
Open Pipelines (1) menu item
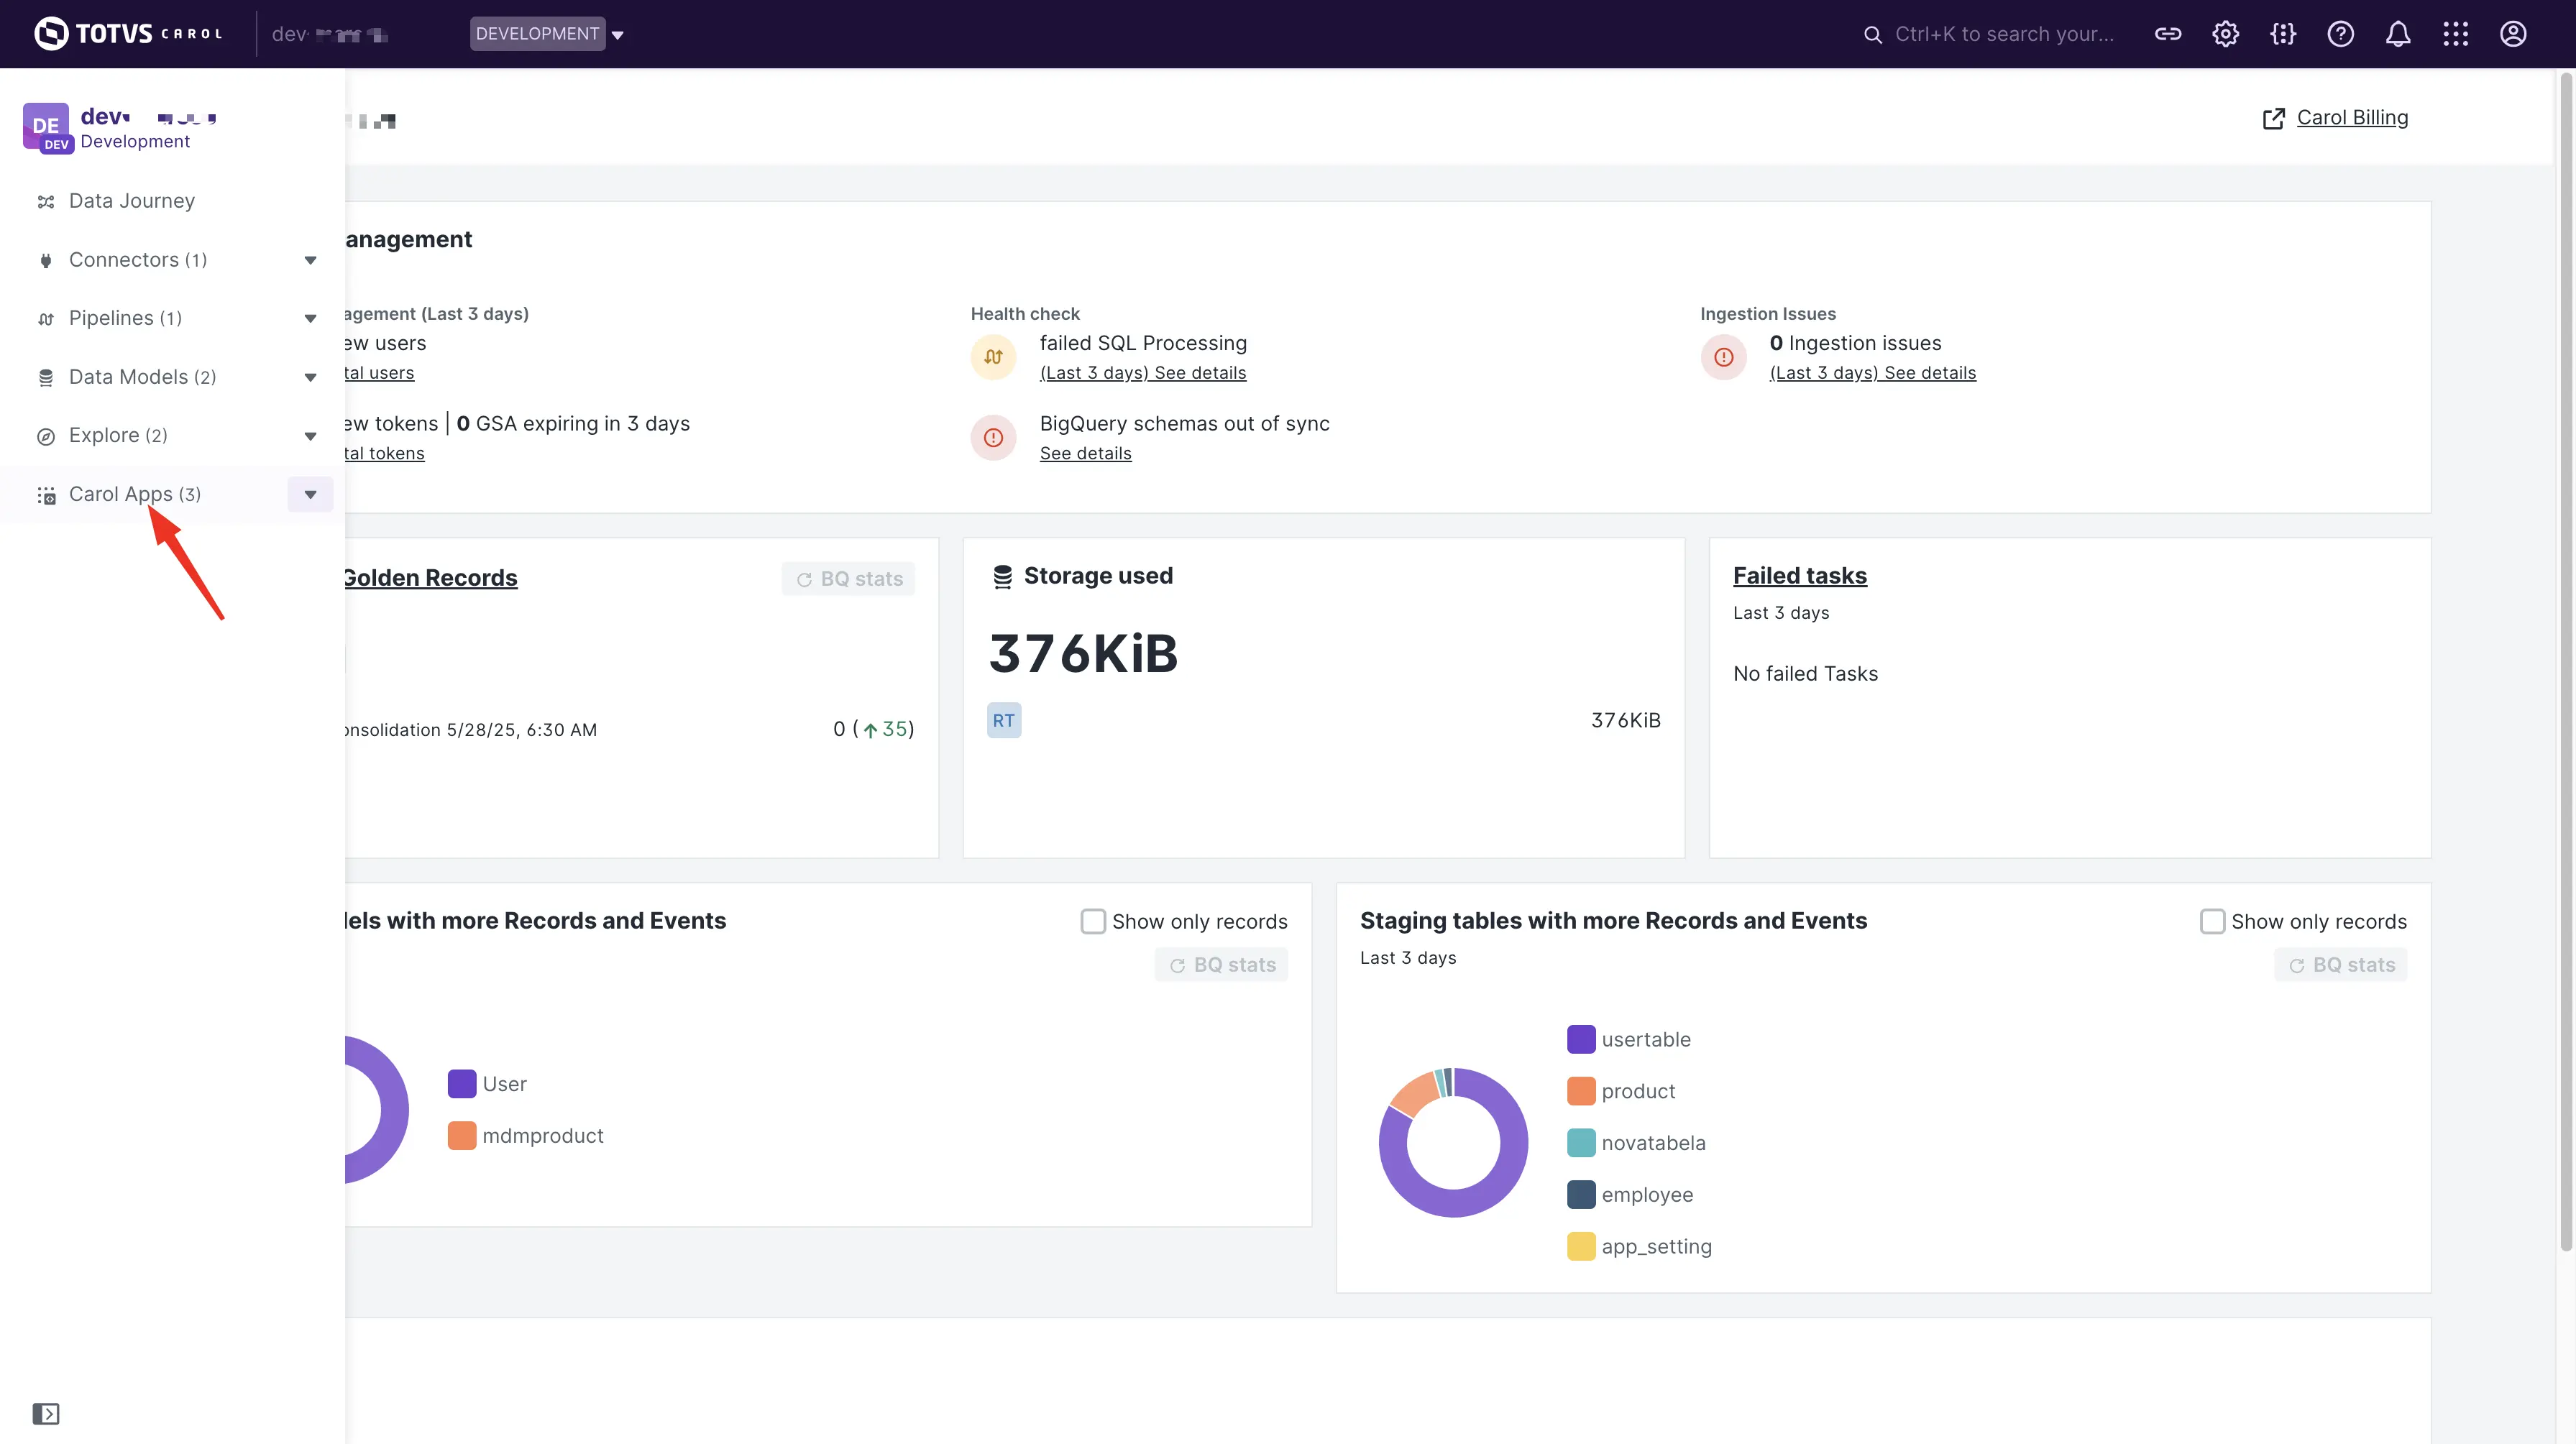pyautogui.click(x=125, y=318)
